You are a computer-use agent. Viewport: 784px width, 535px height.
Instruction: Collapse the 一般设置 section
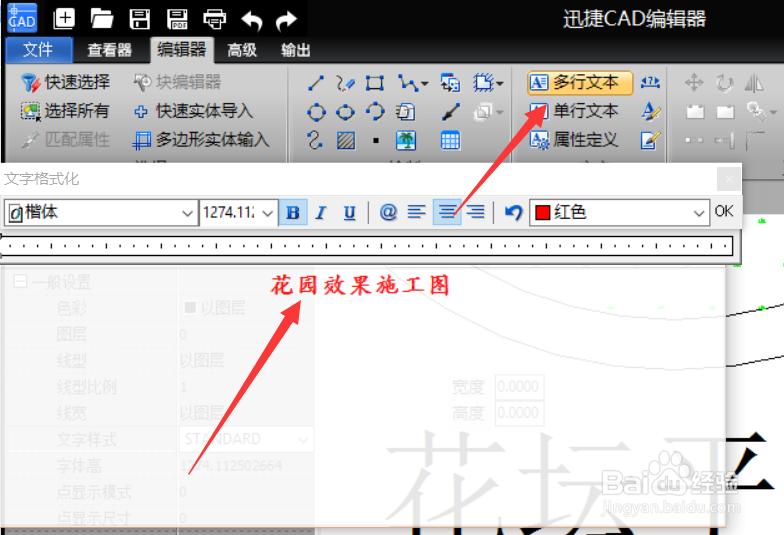[20, 282]
